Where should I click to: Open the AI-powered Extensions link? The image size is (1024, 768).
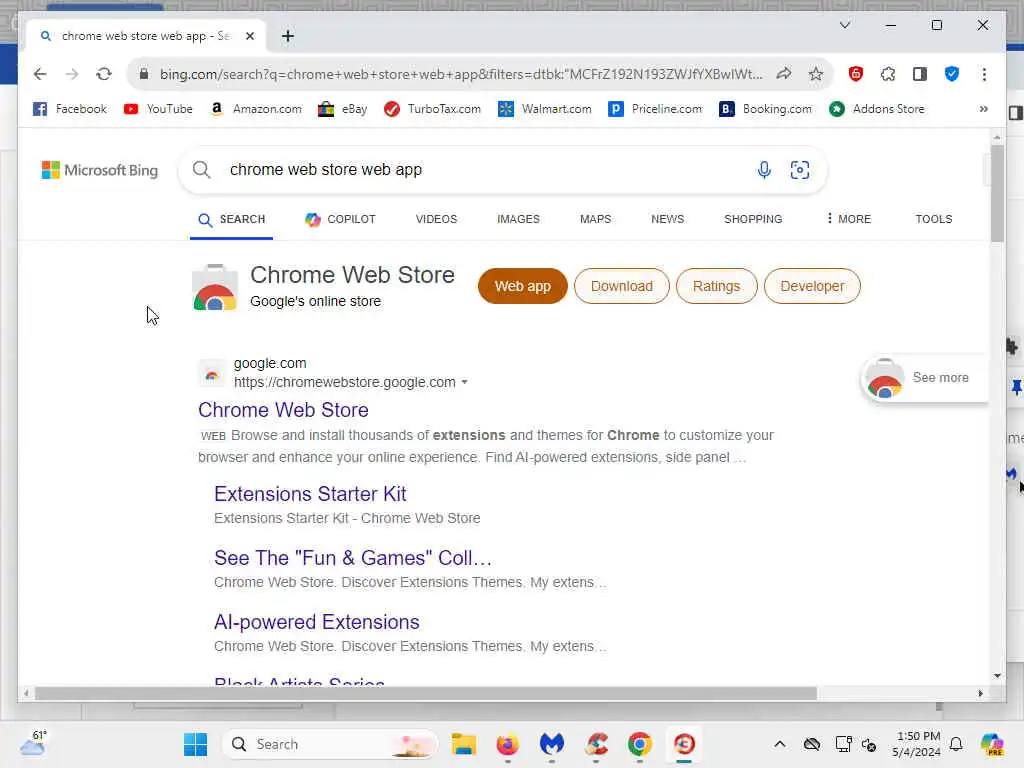tap(317, 622)
